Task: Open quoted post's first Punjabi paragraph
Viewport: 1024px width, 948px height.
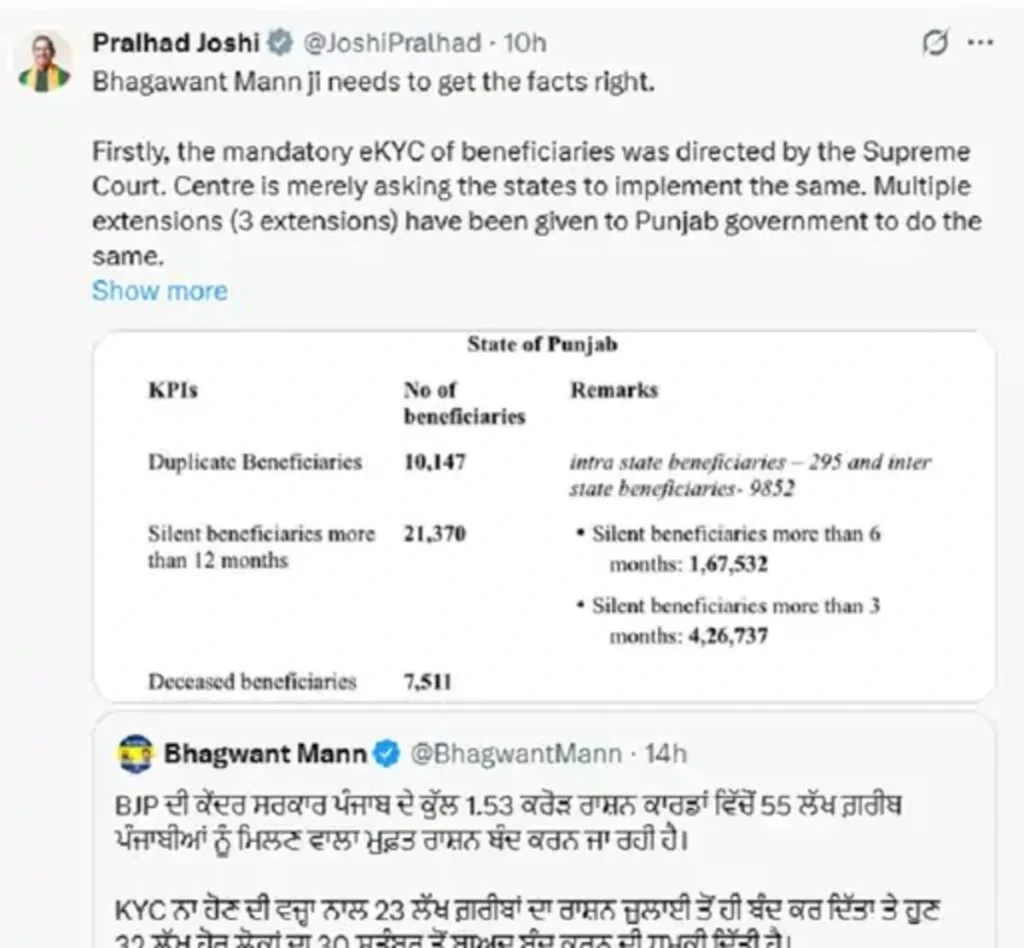Action: pos(510,819)
